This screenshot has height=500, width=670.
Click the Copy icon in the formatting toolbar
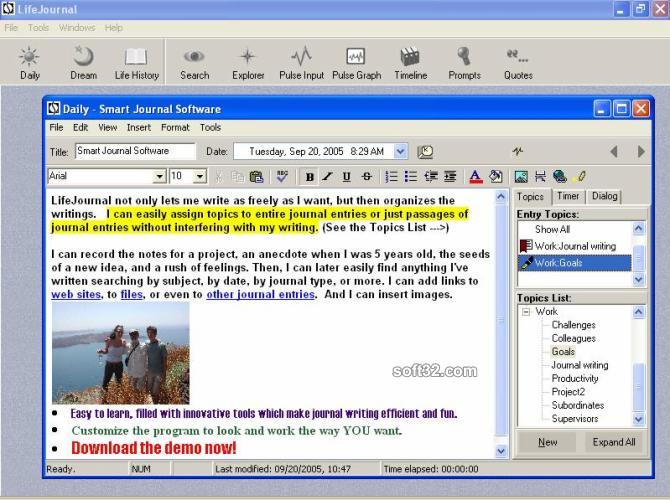[x=237, y=176]
